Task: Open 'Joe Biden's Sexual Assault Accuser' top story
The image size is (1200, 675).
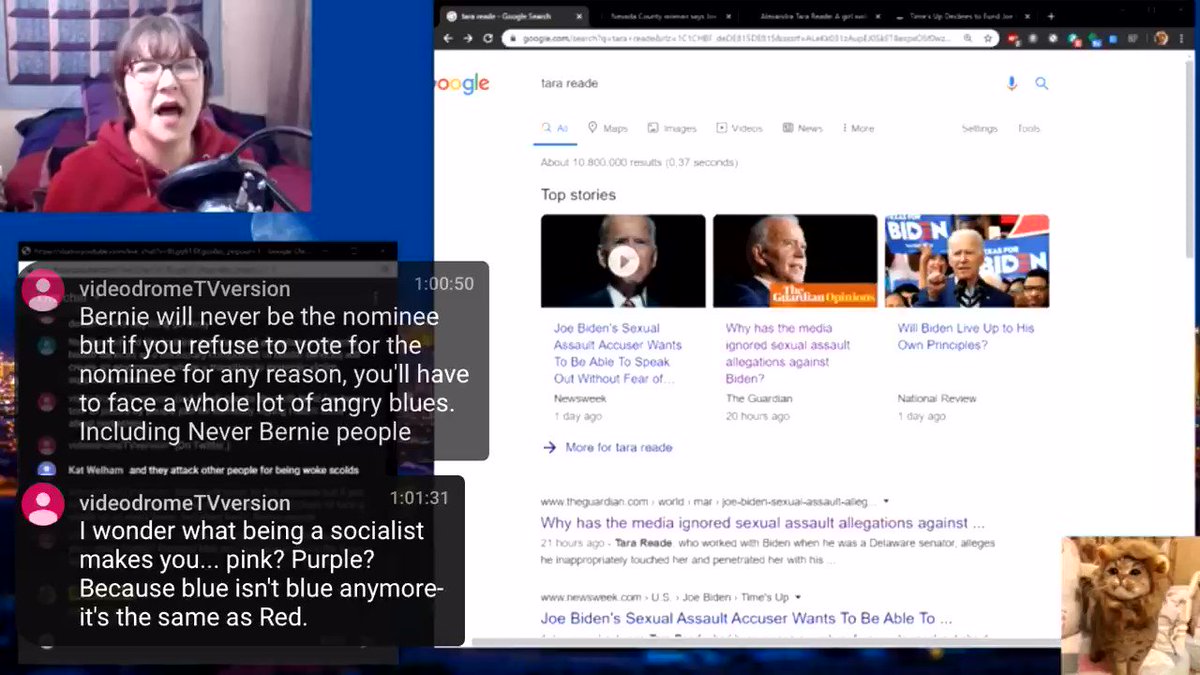Action: (x=618, y=353)
